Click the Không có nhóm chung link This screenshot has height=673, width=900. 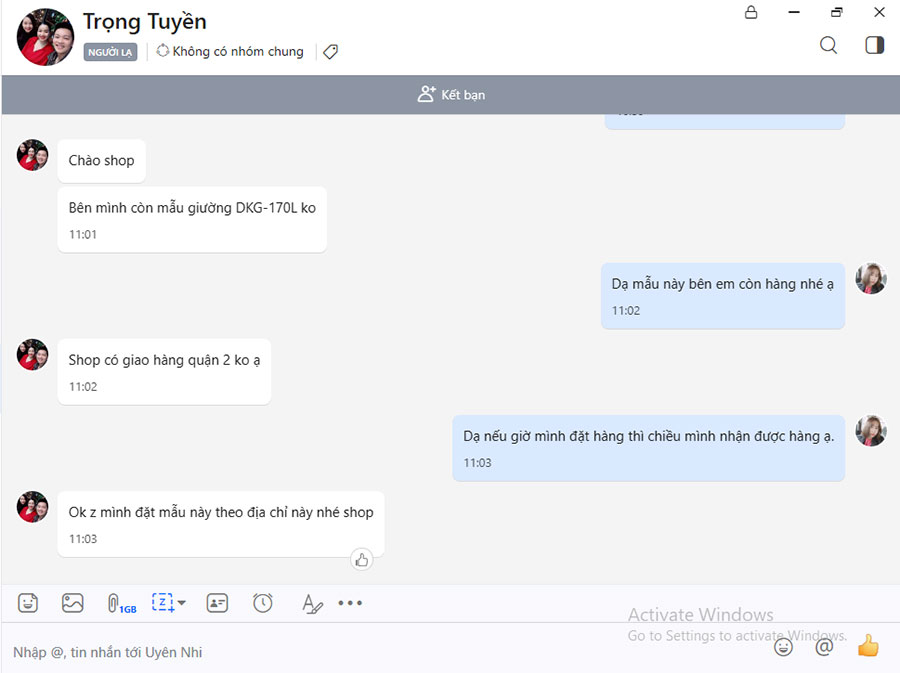click(x=230, y=51)
